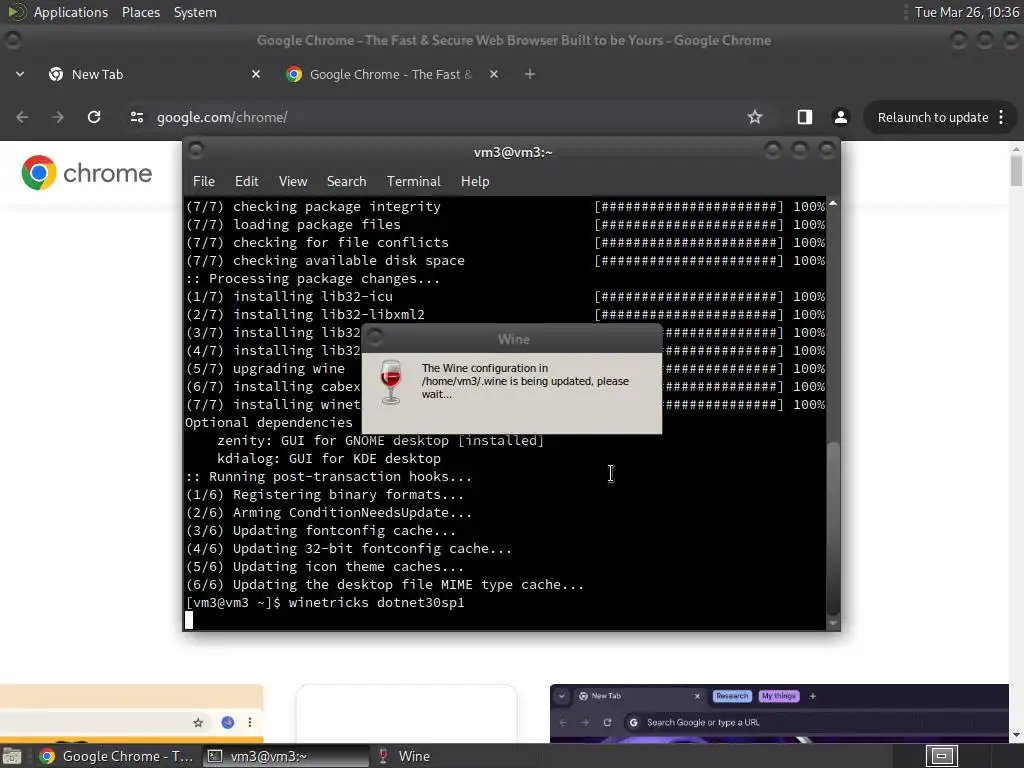Screen dimensions: 1024x768
Task: Click the terminal scrollbar down arrow
Action: (x=833, y=624)
